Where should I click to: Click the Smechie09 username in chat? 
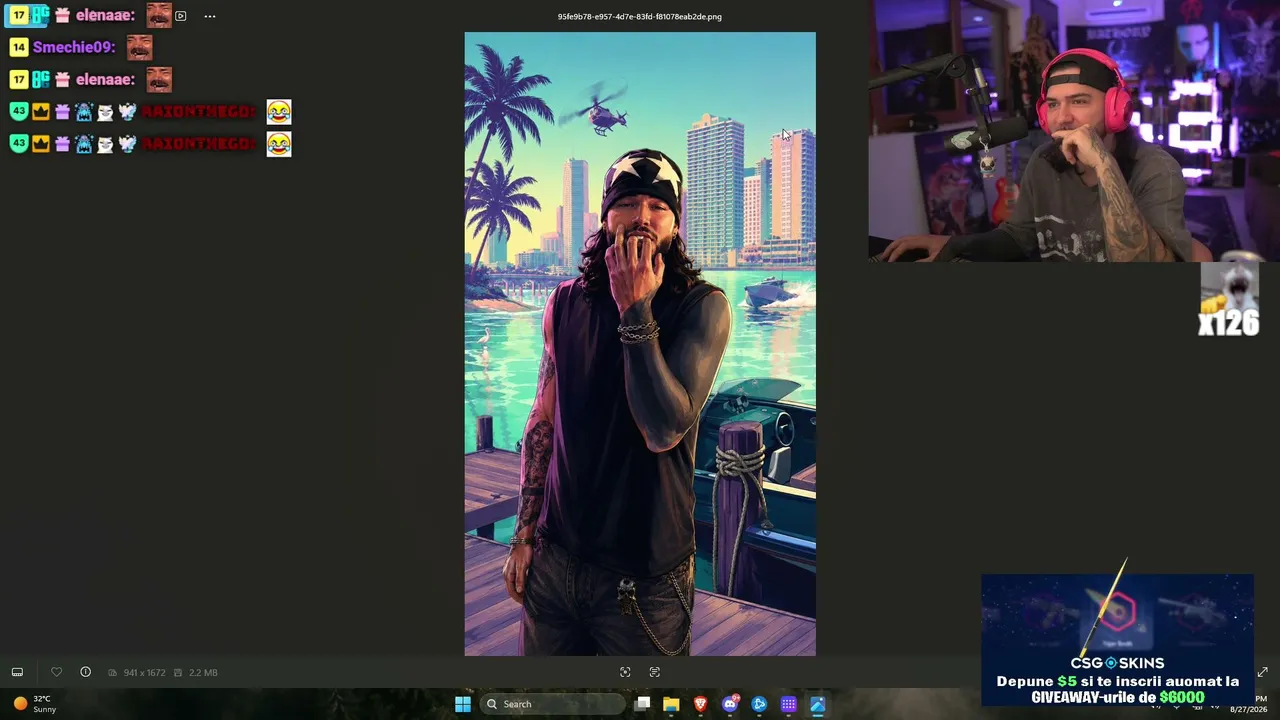point(71,47)
